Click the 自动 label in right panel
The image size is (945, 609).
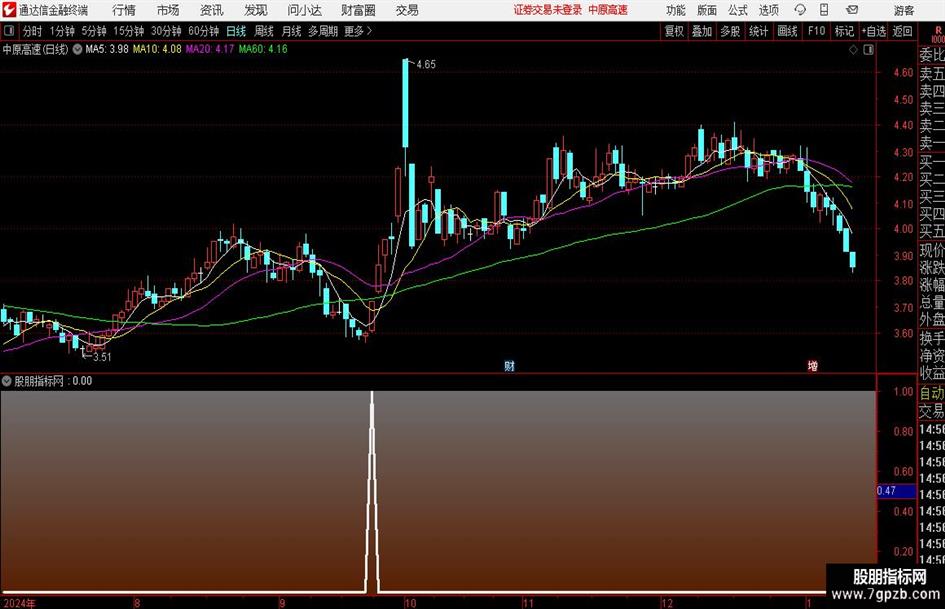point(932,393)
